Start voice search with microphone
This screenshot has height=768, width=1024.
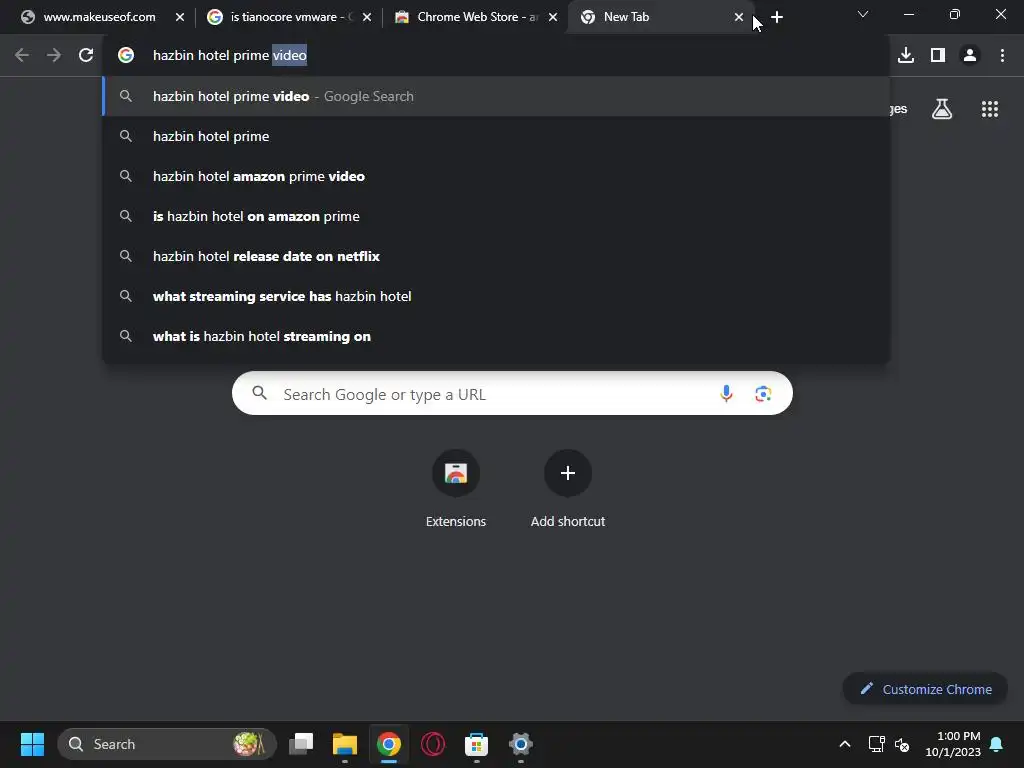[x=726, y=394]
